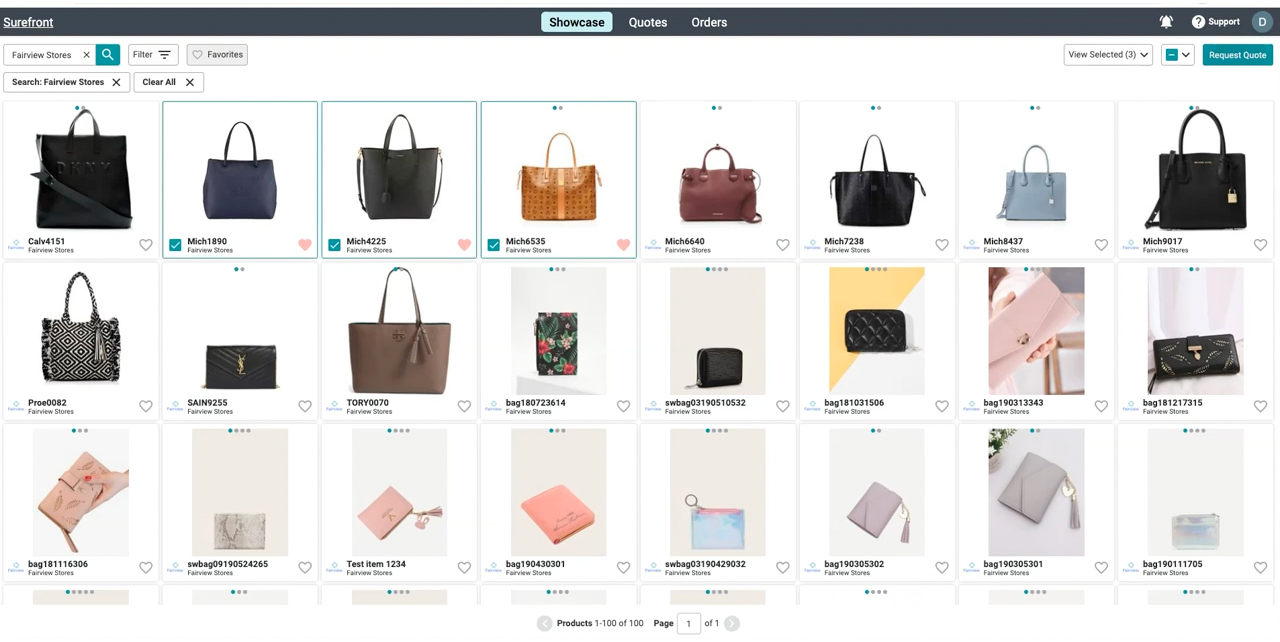Open the Support help icon

pyautogui.click(x=1198, y=22)
